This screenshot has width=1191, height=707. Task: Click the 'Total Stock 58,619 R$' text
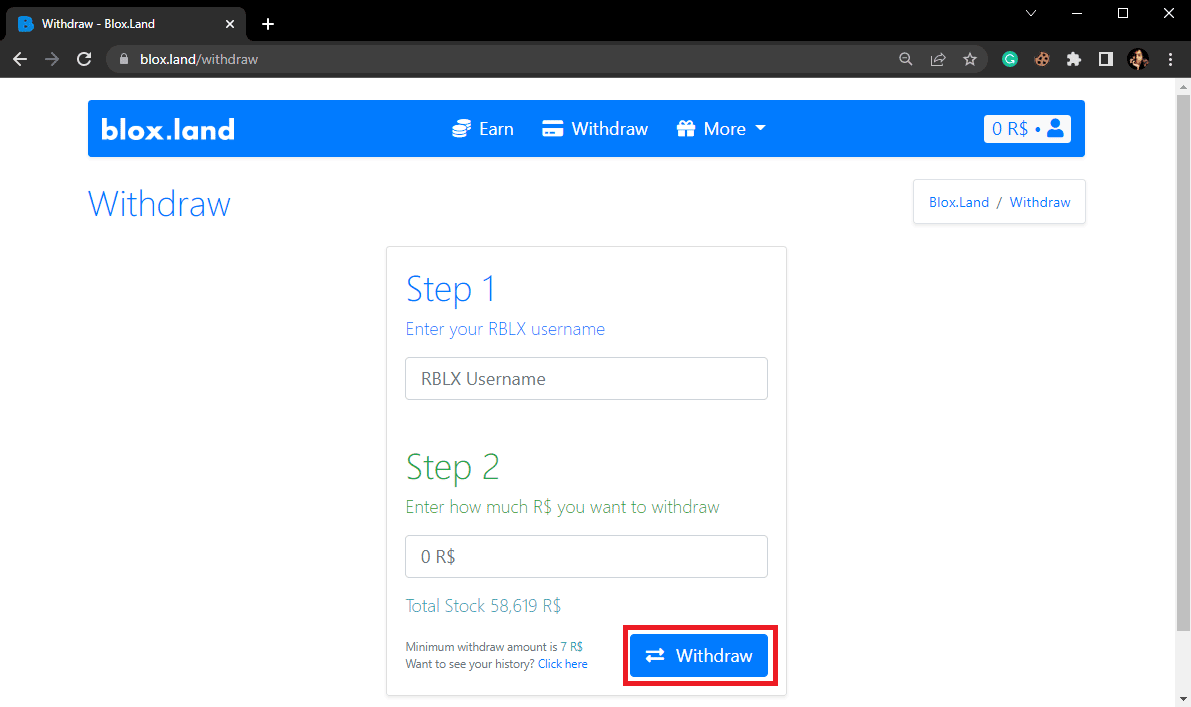(x=483, y=606)
